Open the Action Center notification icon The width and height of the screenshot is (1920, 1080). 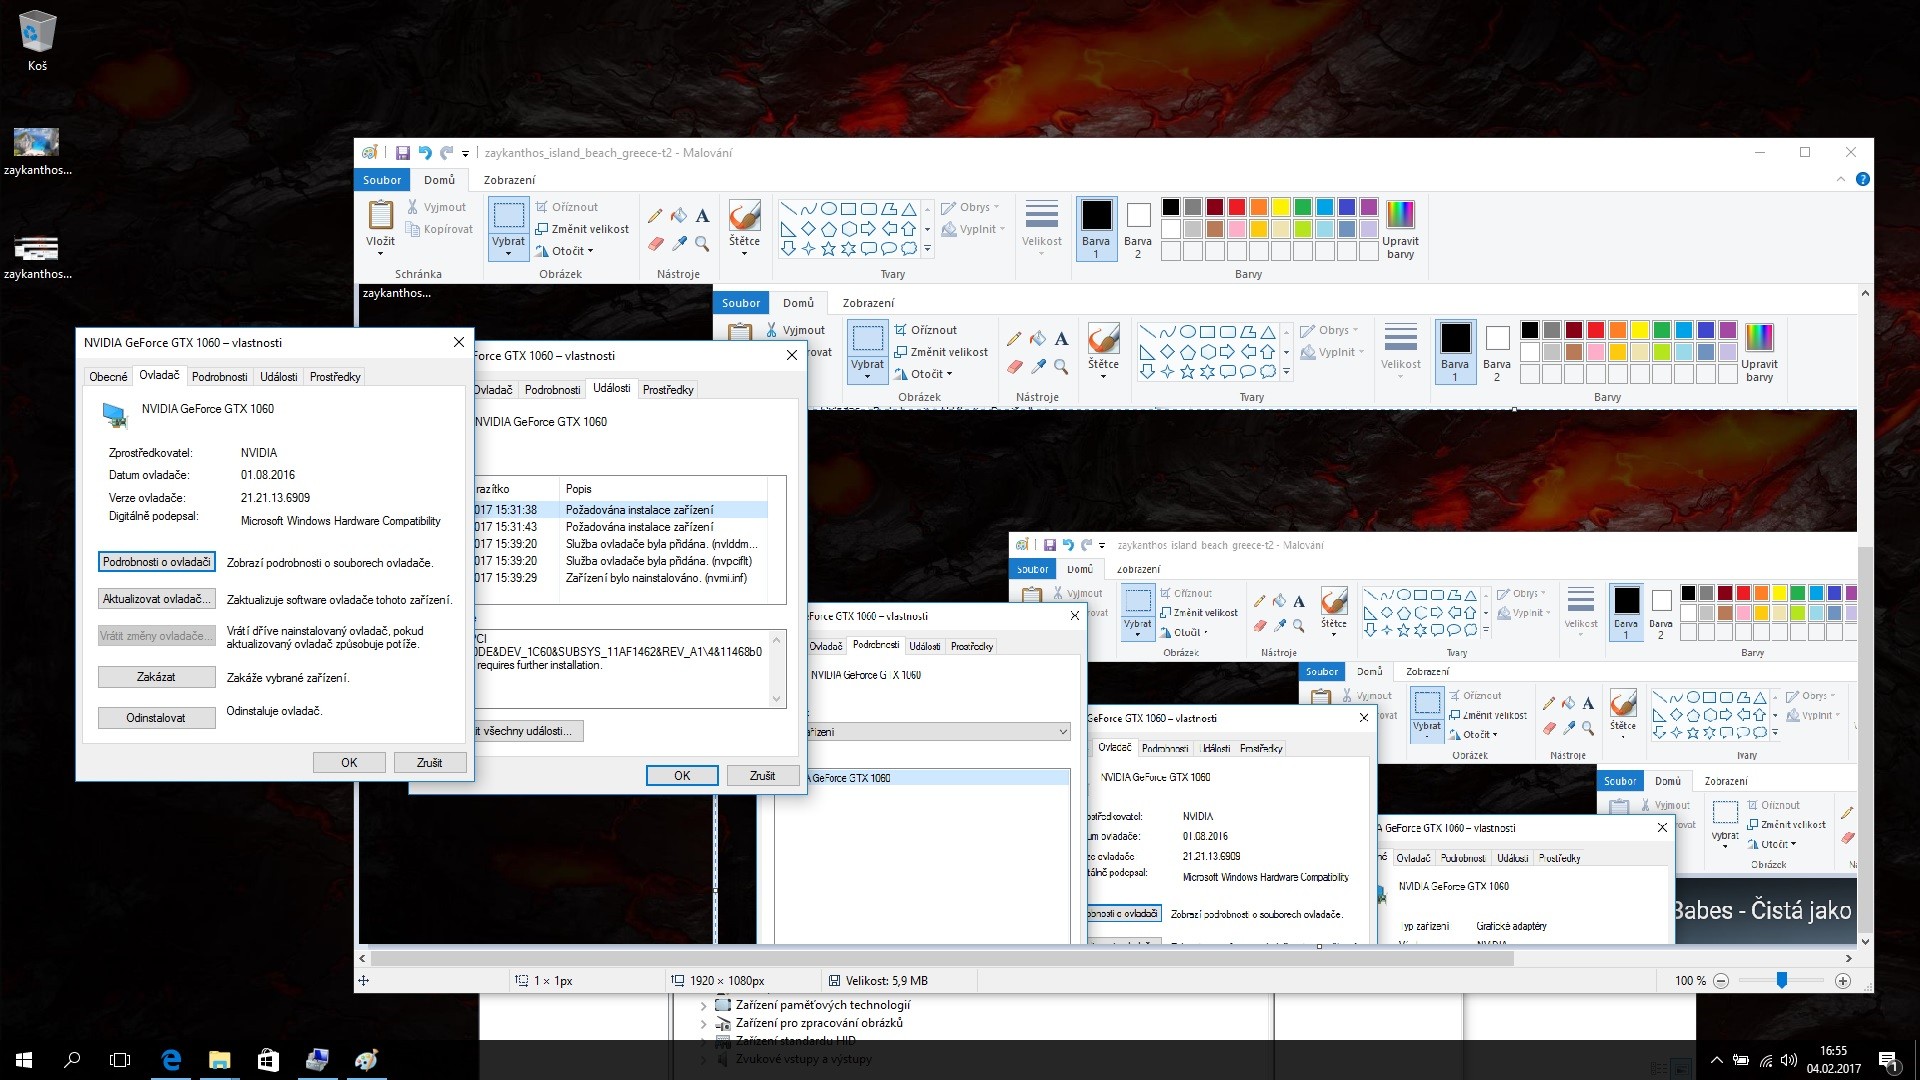(x=1888, y=1060)
